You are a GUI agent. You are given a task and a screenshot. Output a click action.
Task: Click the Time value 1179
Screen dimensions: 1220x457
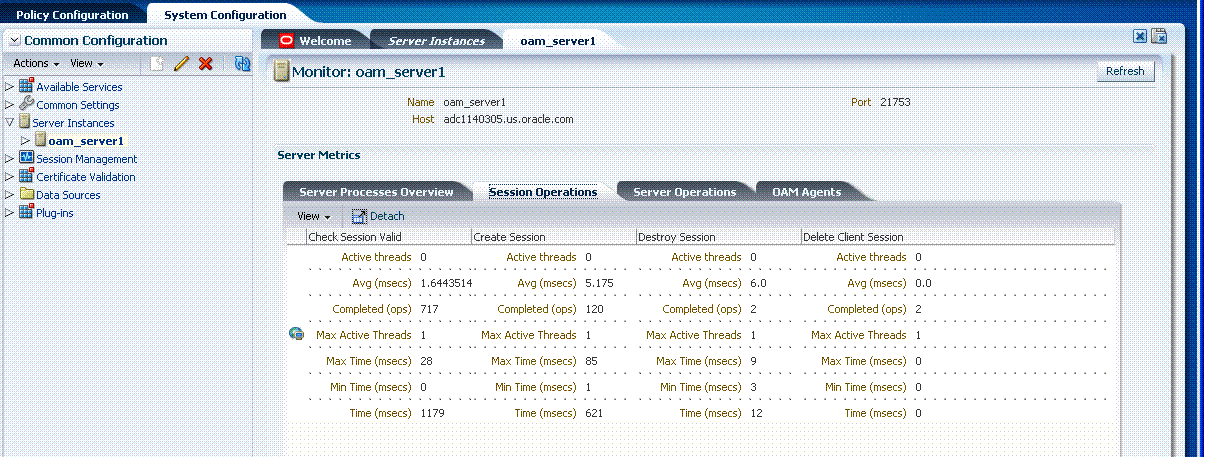(x=432, y=413)
